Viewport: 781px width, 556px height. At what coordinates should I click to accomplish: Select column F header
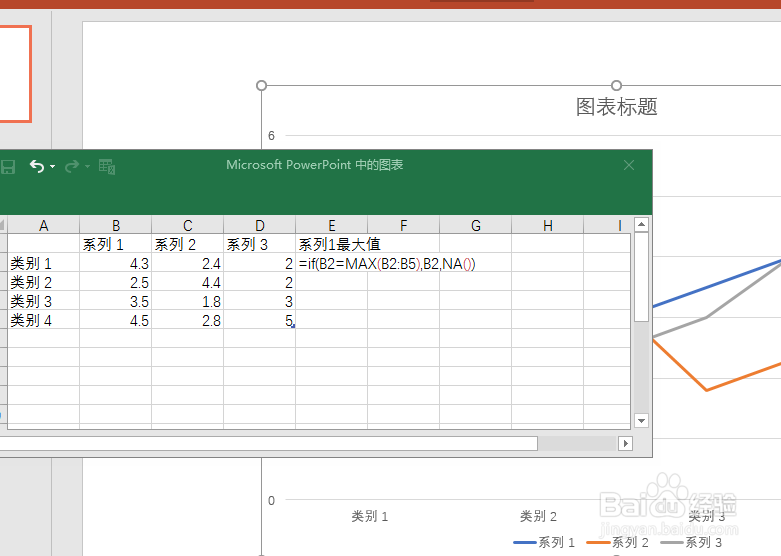point(403,226)
